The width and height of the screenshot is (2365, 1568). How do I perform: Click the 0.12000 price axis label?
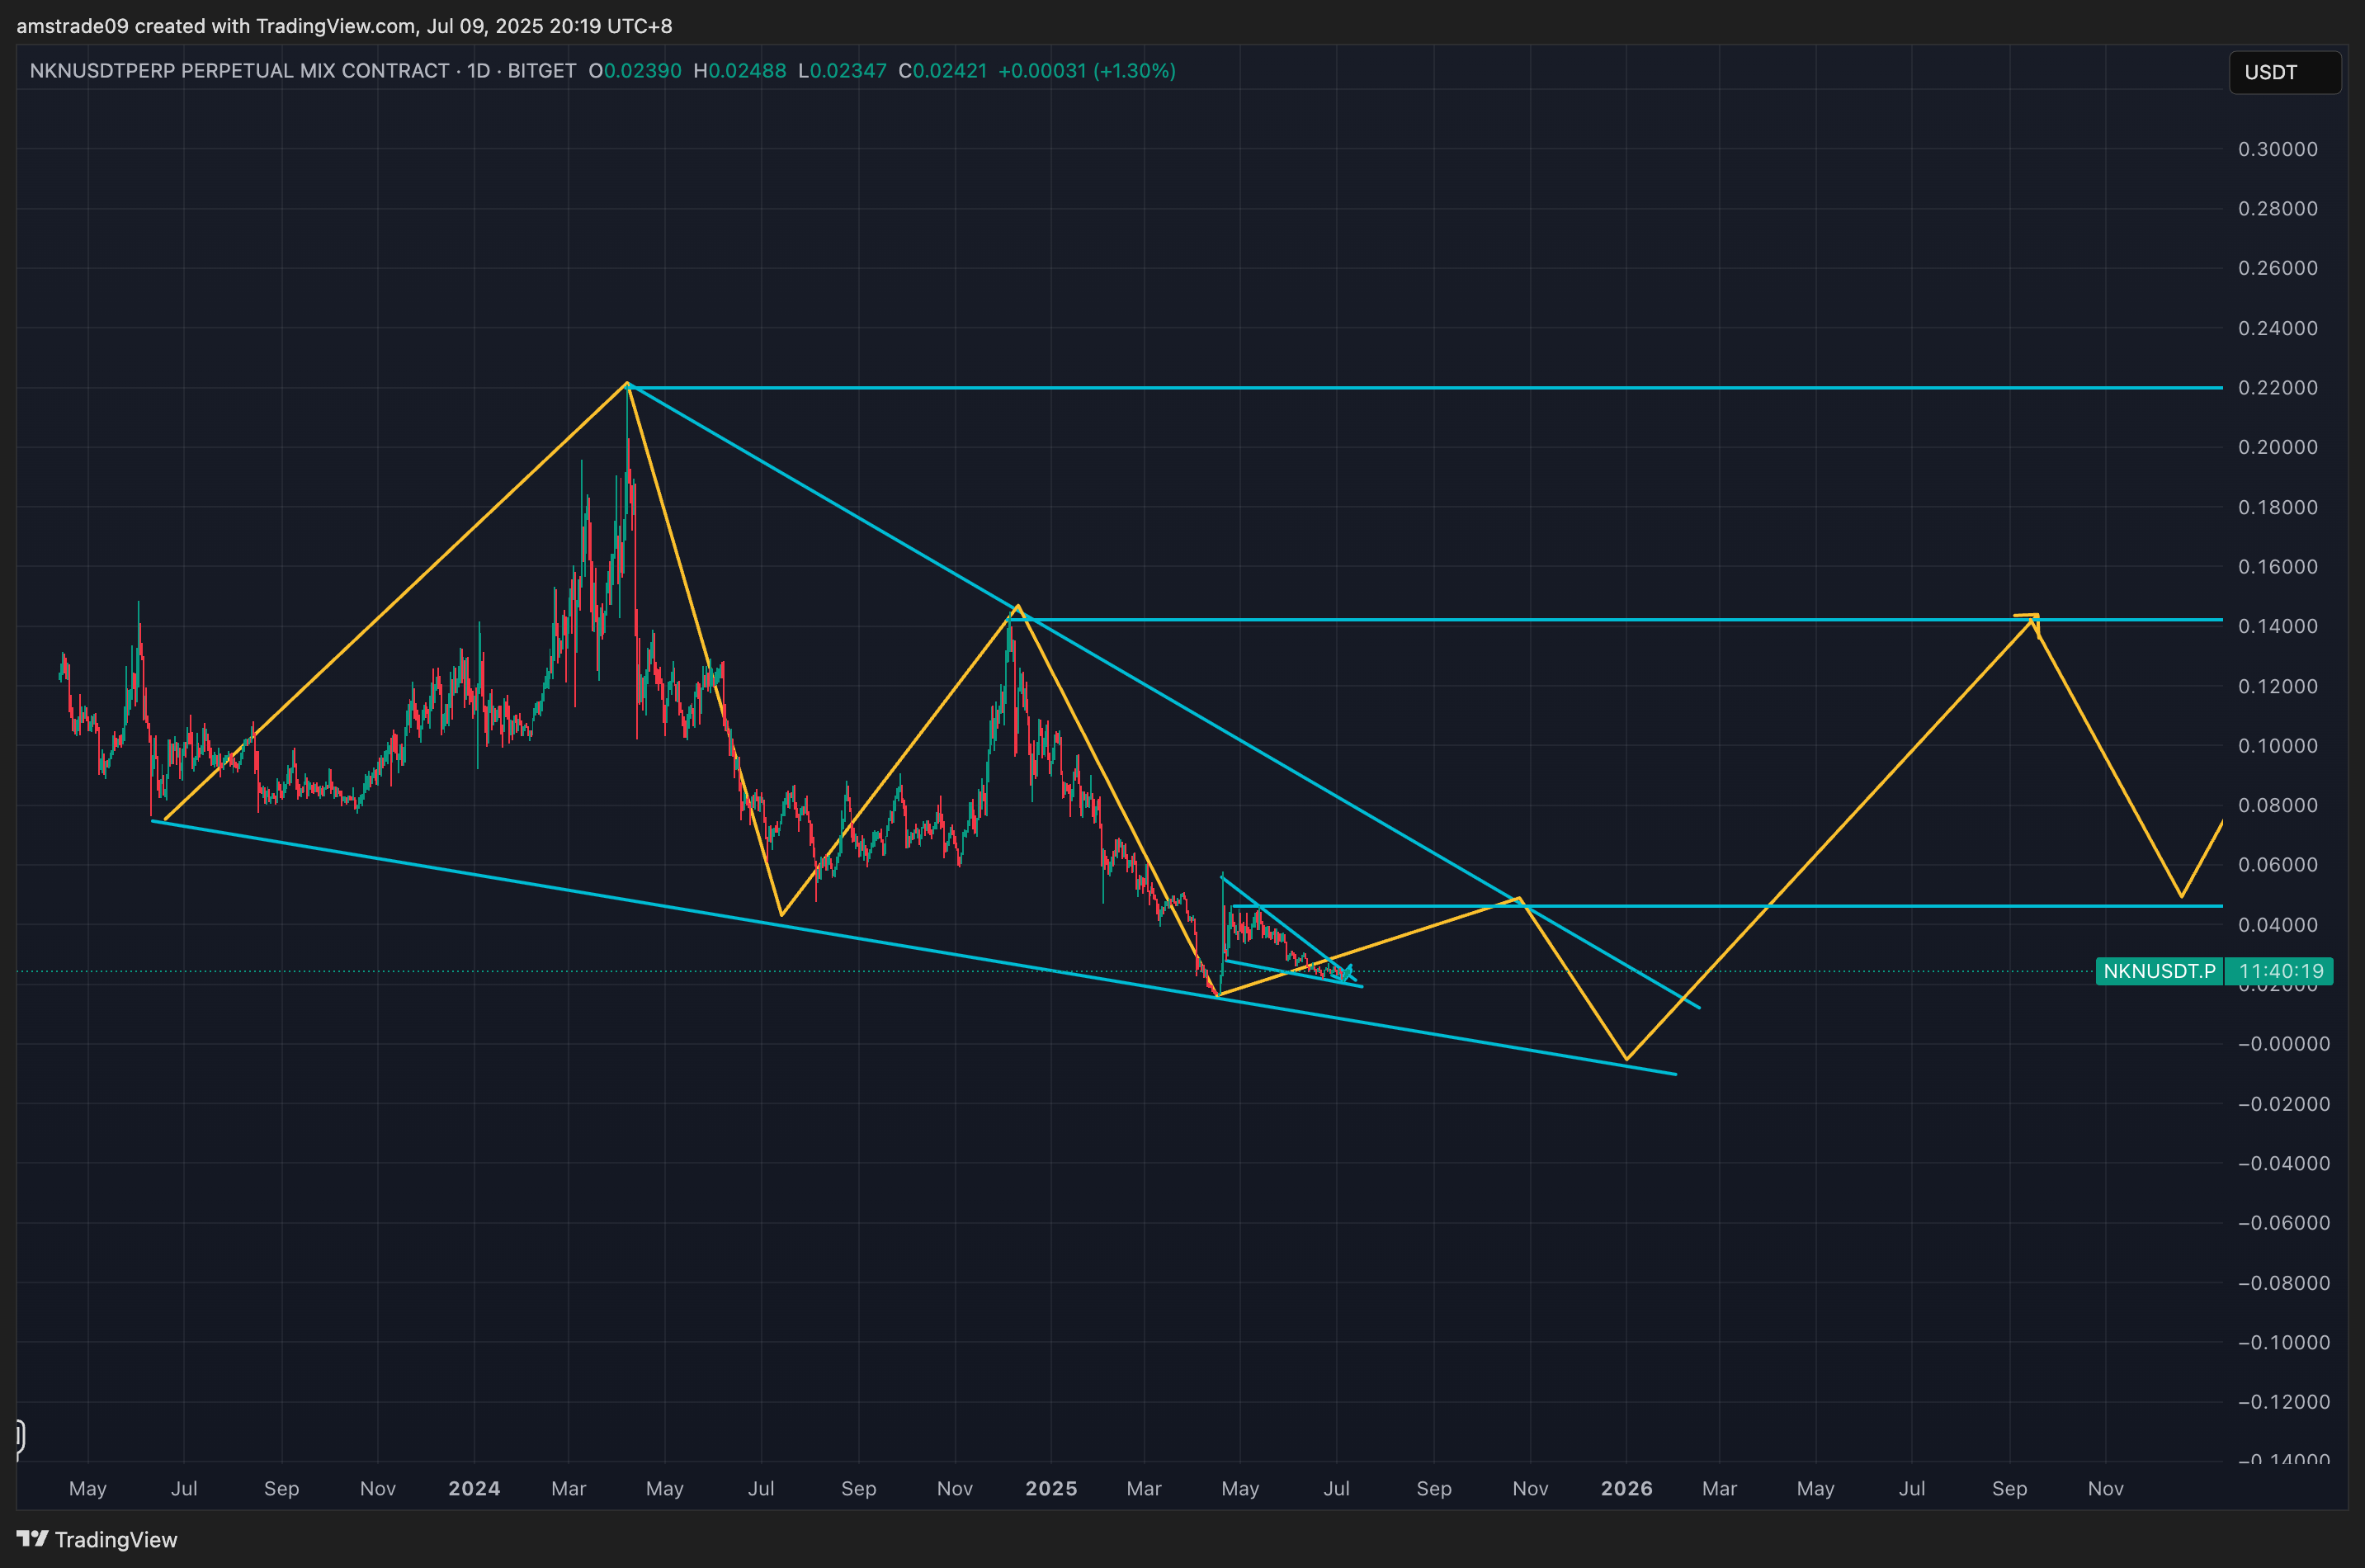(x=2277, y=686)
